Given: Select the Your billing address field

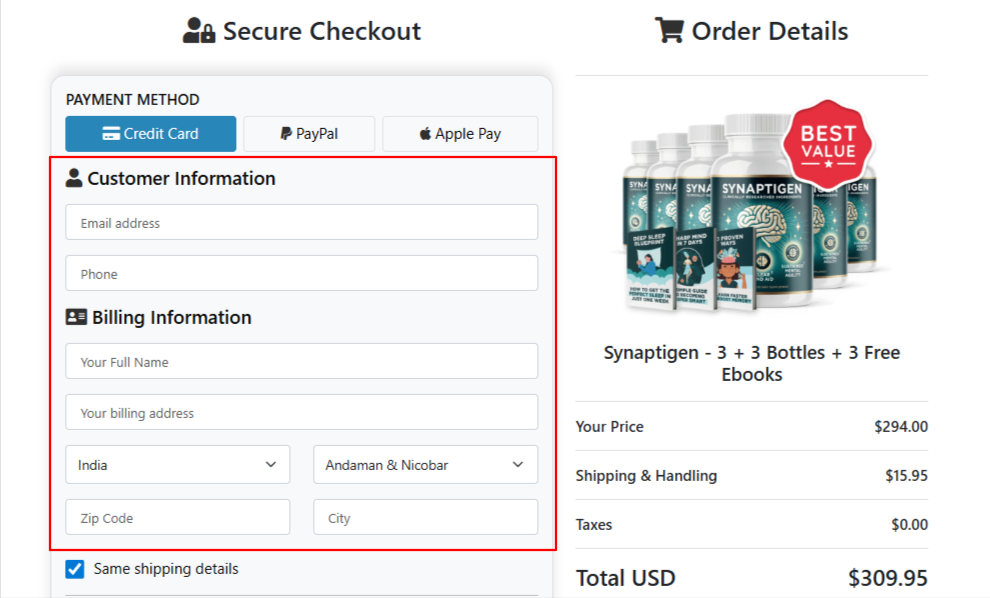Looking at the screenshot, I should pyautogui.click(x=301, y=413).
